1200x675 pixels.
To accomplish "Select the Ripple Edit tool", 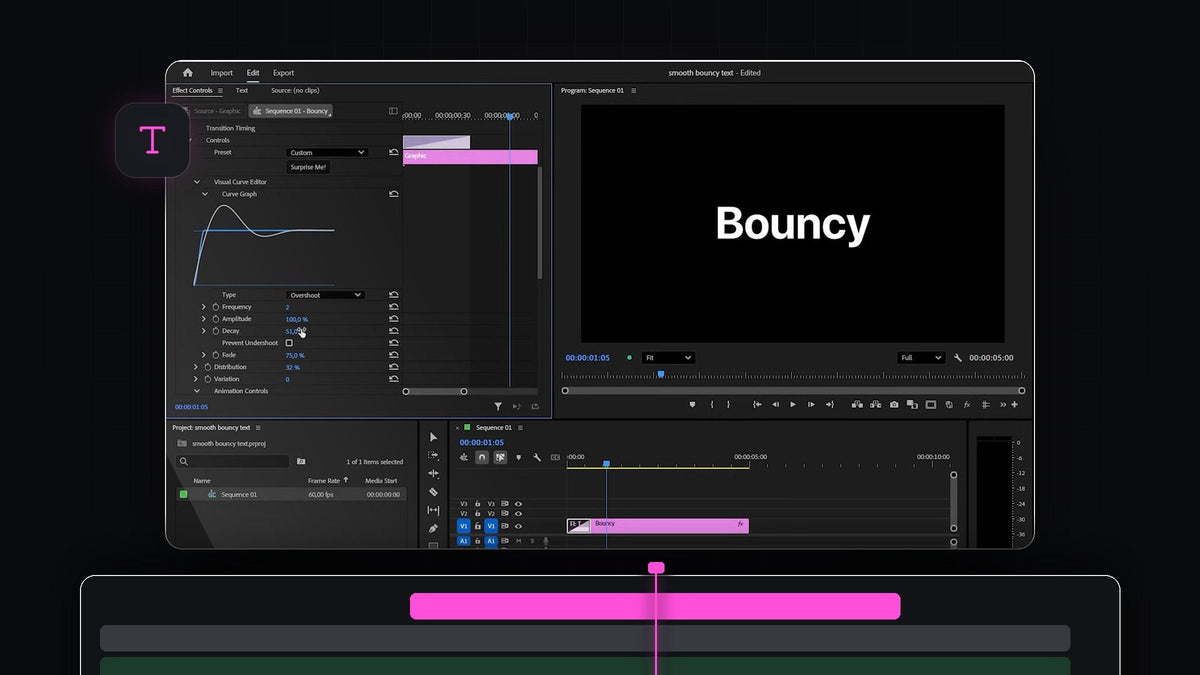I will [433, 473].
